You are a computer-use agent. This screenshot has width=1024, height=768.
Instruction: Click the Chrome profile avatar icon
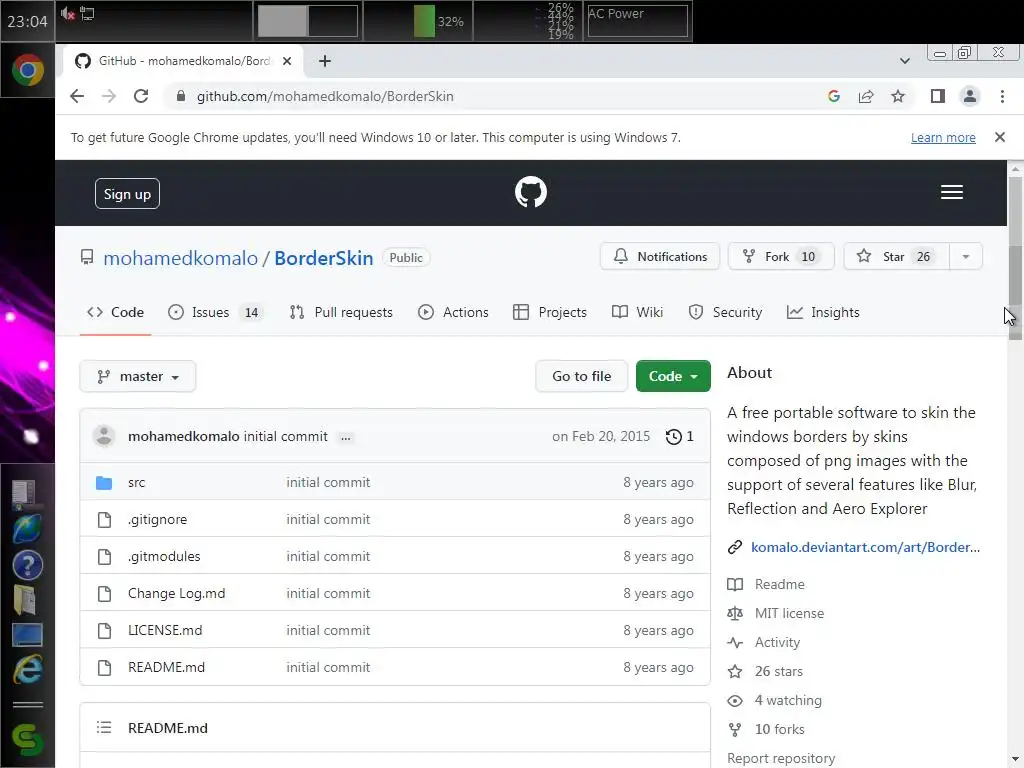(x=970, y=97)
